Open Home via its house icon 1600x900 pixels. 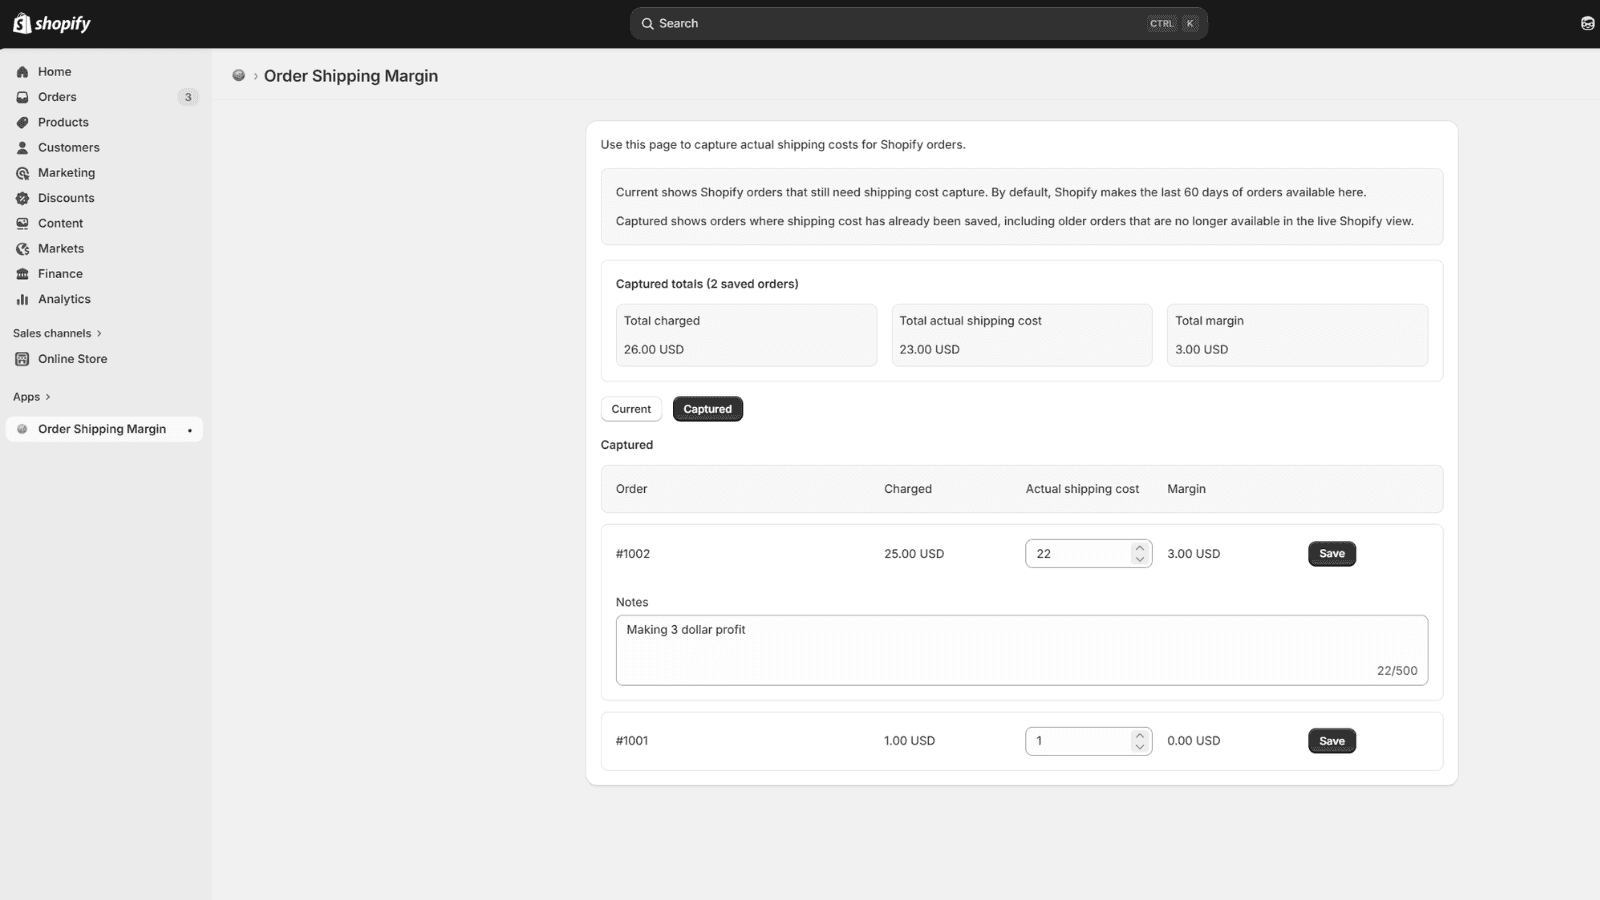point(22,72)
